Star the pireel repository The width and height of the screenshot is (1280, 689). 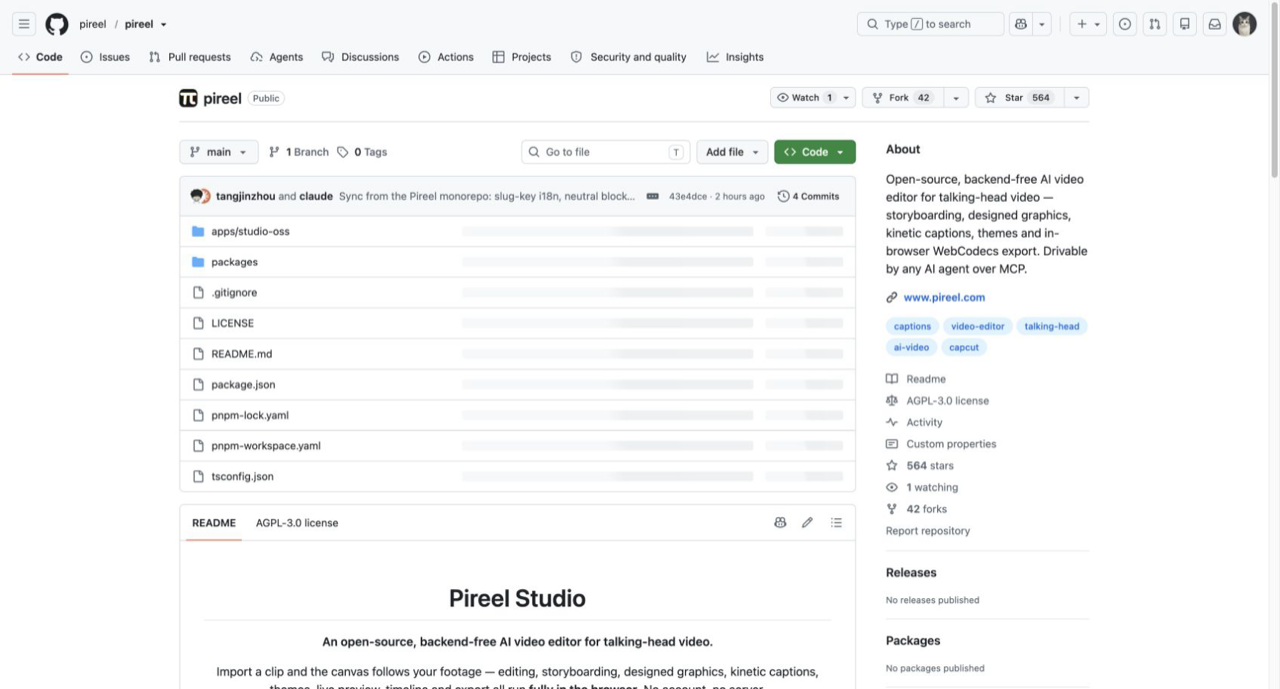tap(1017, 97)
